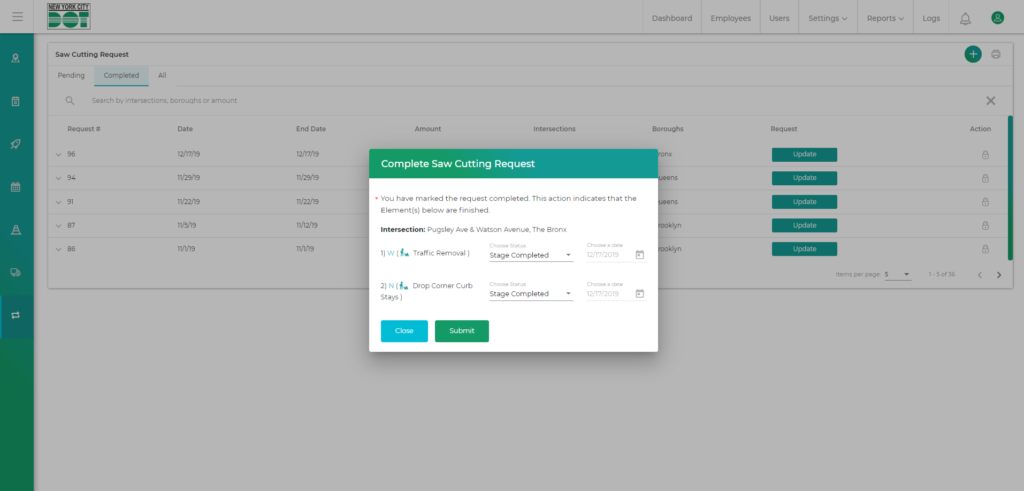This screenshot has width=1024, height=491.
Task: Open the green user profile avatar
Action: [x=997, y=18]
